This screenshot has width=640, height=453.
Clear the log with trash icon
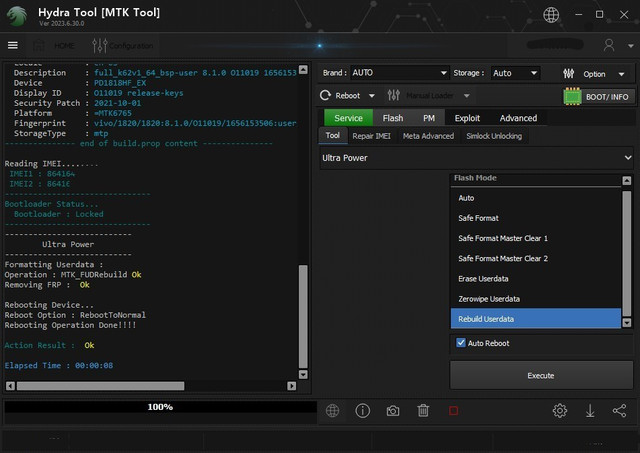[423, 411]
